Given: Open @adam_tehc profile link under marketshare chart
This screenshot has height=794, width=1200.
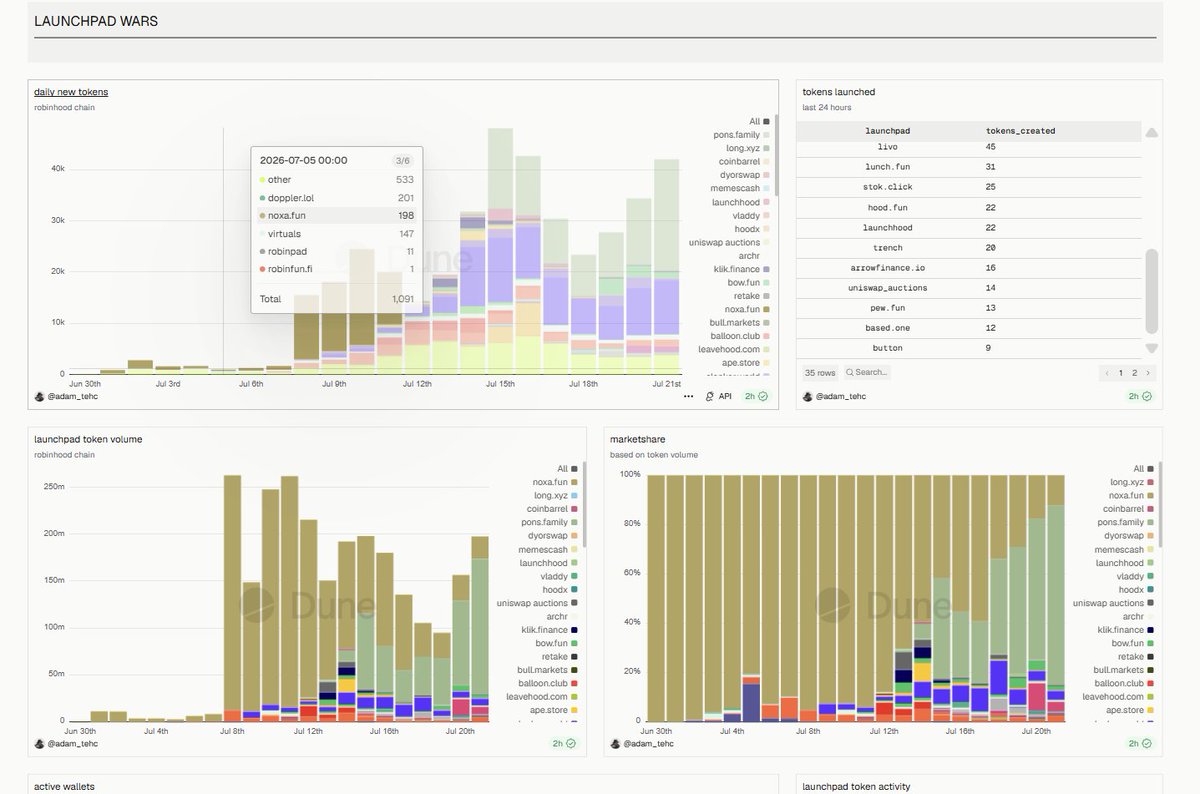Looking at the screenshot, I should click(655, 744).
